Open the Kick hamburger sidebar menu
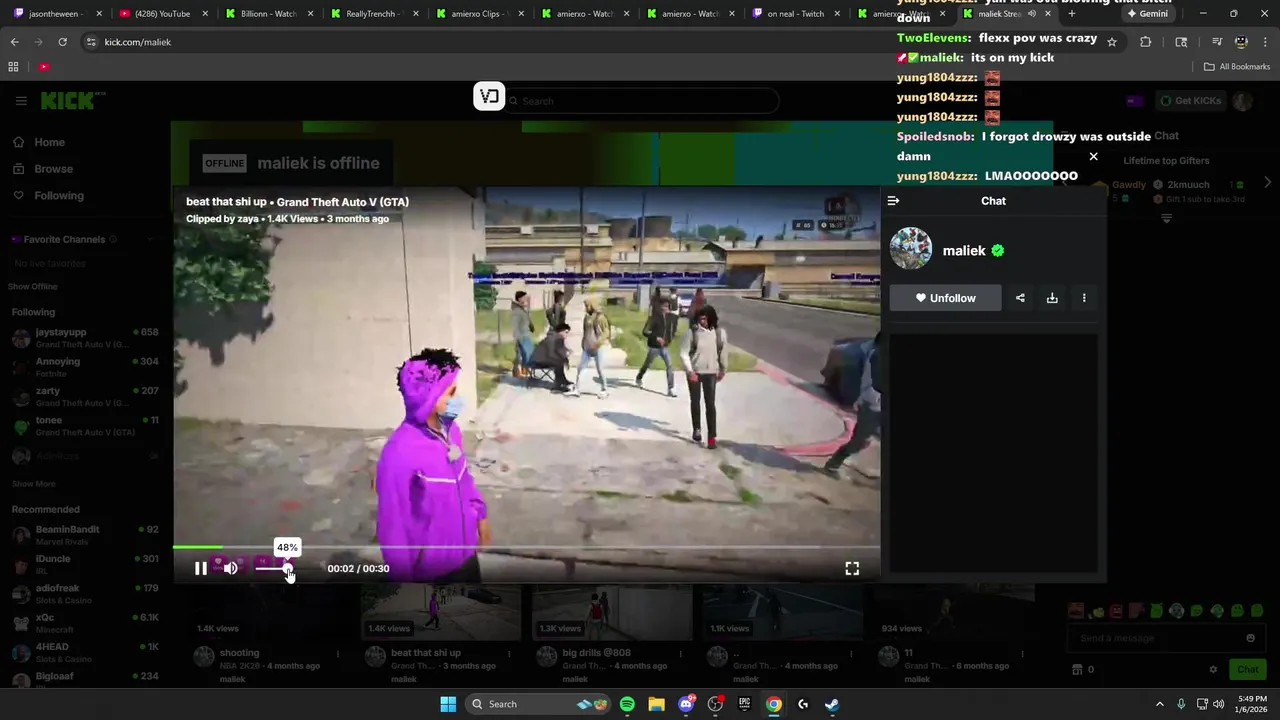The image size is (1280, 720). [21, 101]
